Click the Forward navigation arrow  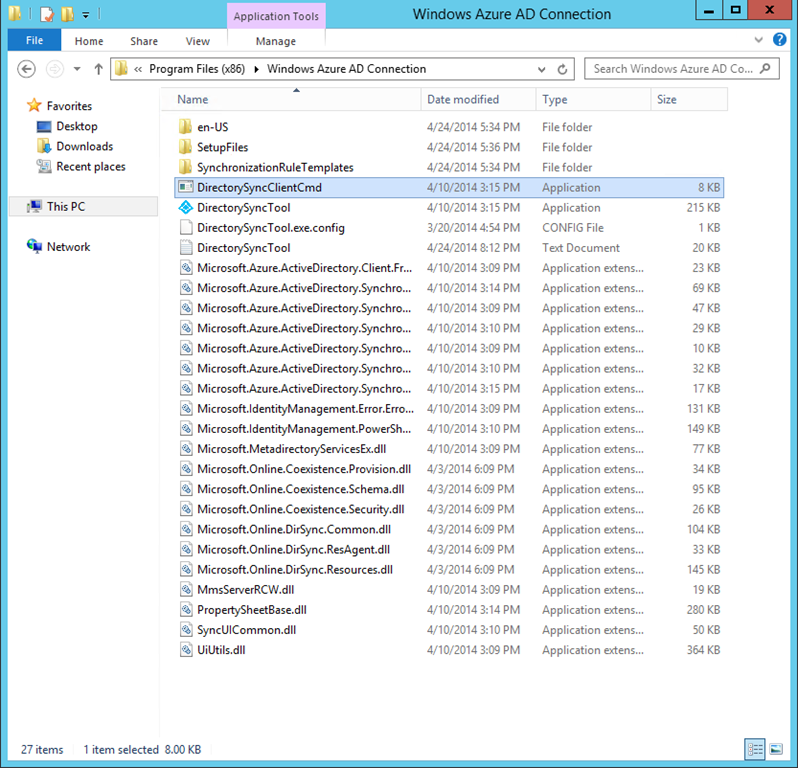tap(54, 69)
